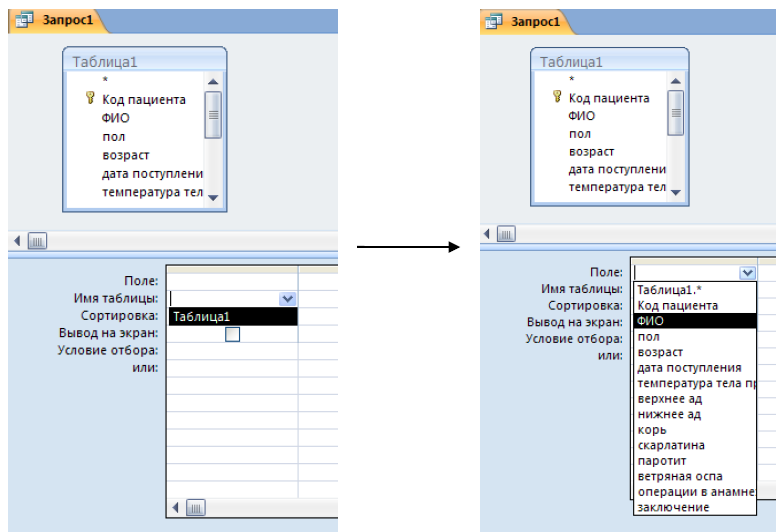This screenshot has width=784, height=532.
Task: Click scroll down arrow of right Таблица1 list
Action: 676,192
